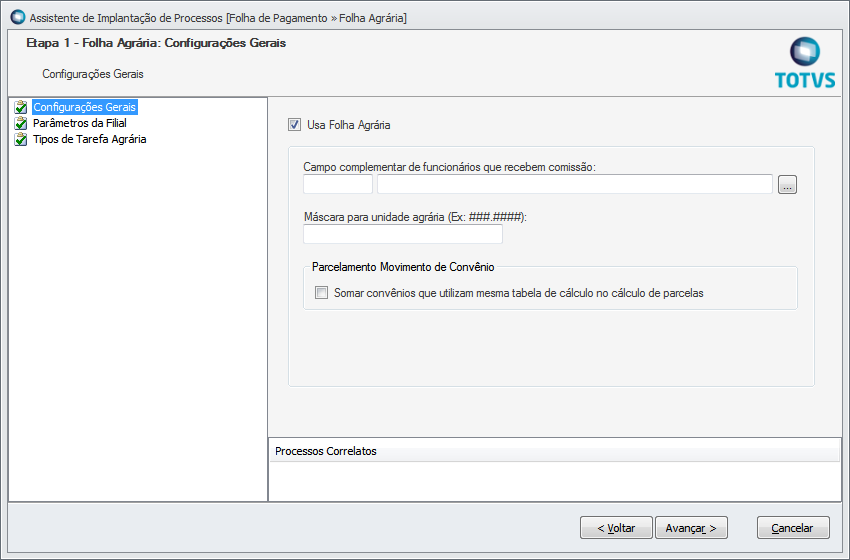Click the checklist icon beside Tipos de Tarefa Agrária
The image size is (850, 560).
(x=21, y=139)
